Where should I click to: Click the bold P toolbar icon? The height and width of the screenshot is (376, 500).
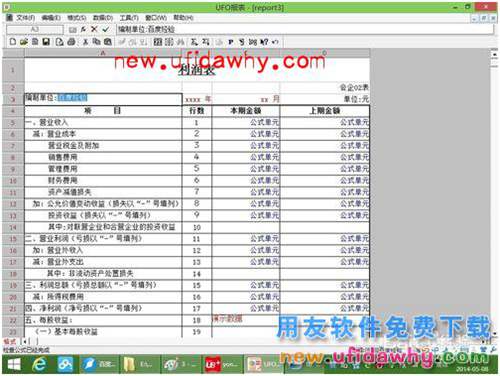[230, 42]
